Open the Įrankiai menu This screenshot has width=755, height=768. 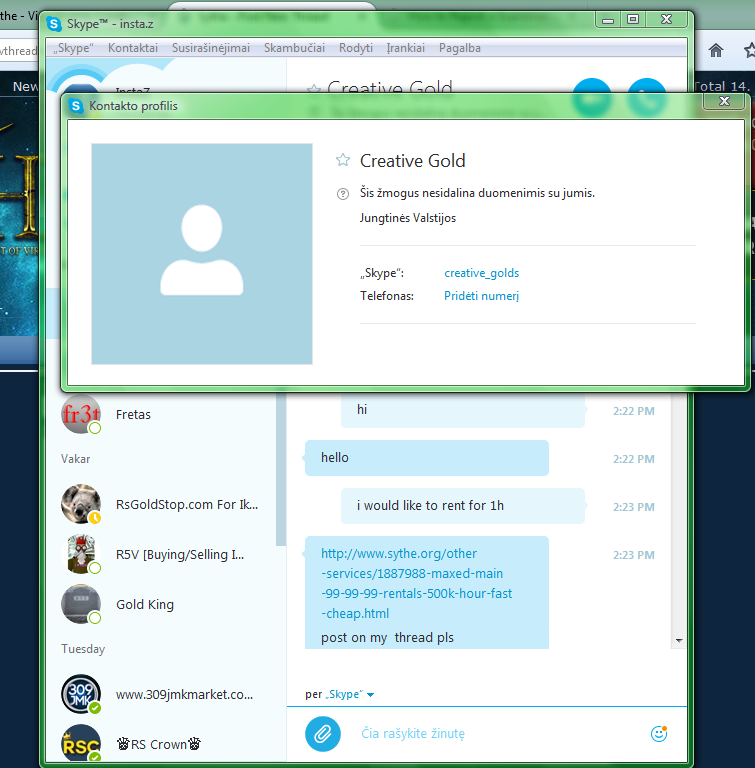click(405, 48)
